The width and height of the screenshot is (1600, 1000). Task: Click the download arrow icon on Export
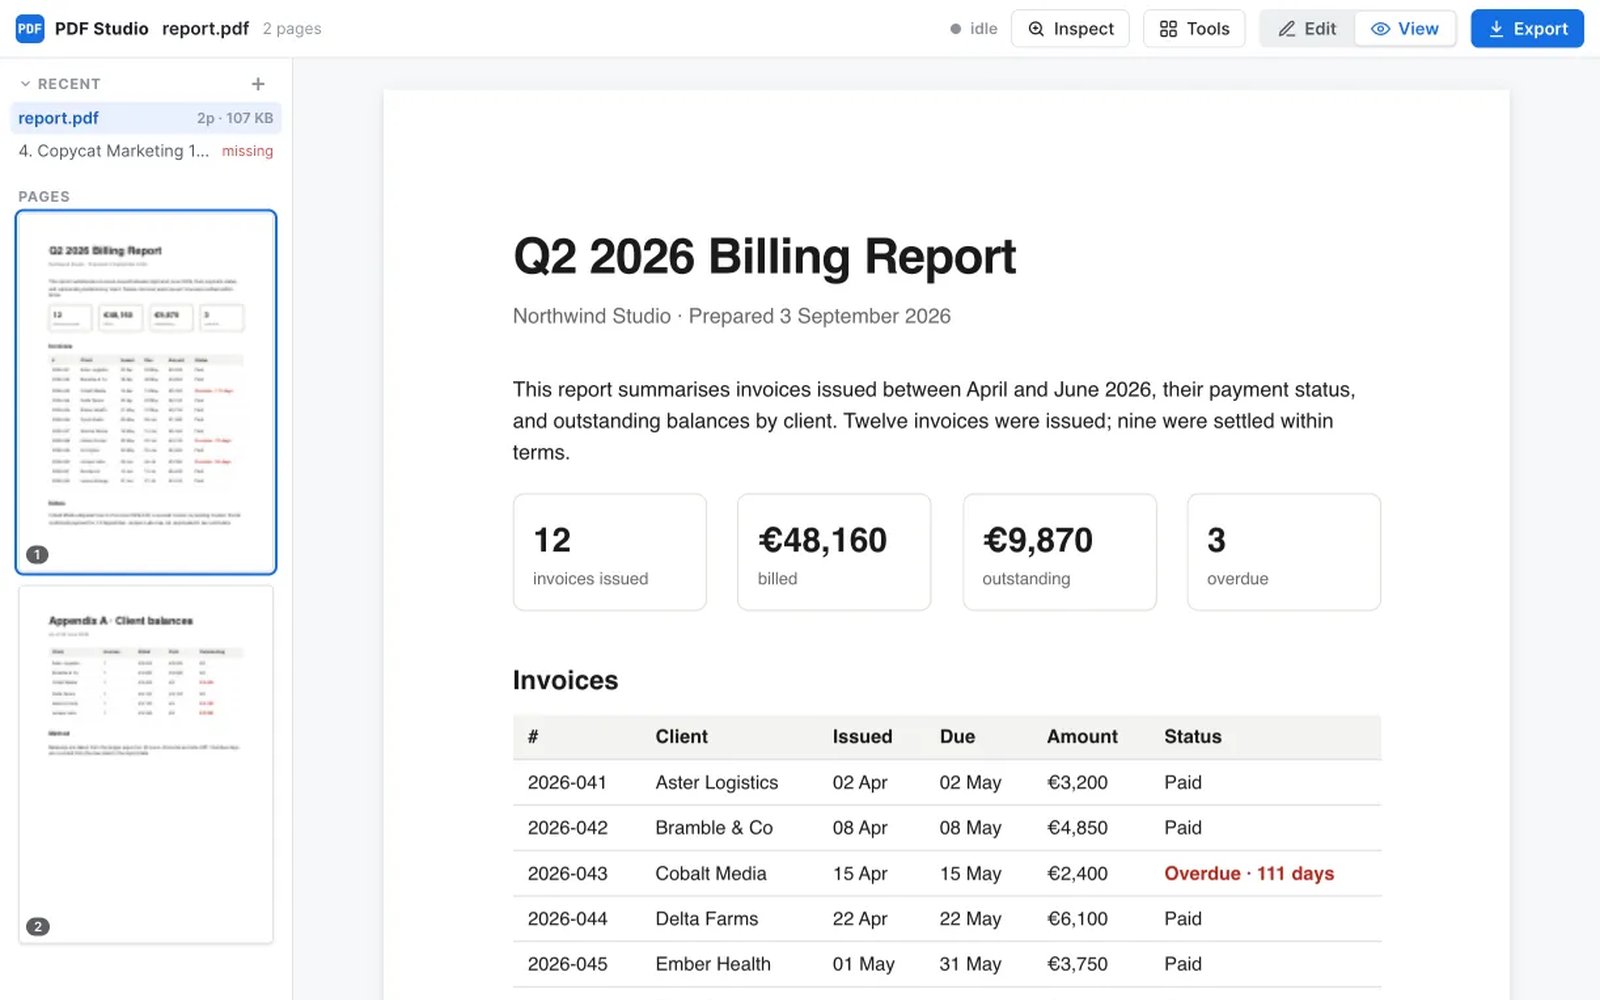[1496, 29]
